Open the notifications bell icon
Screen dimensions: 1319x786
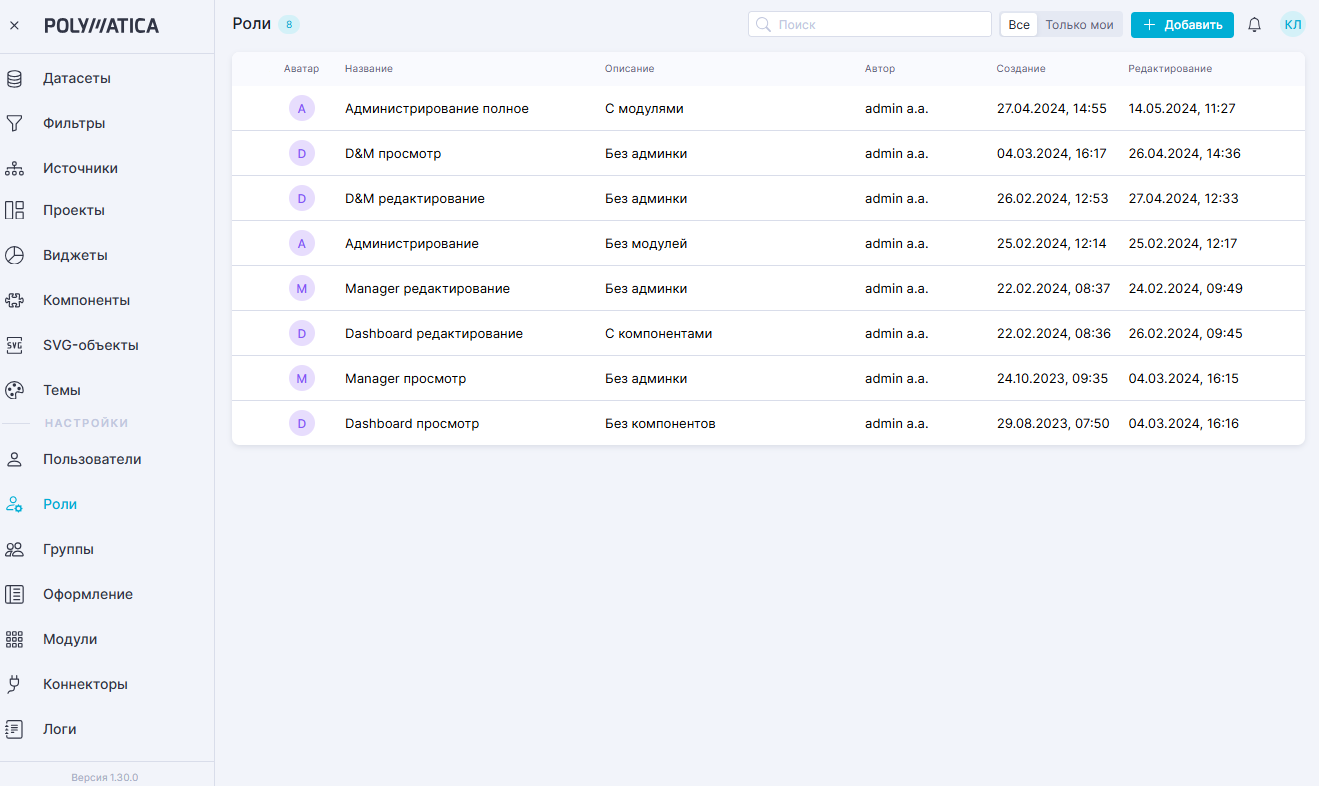pos(1254,25)
